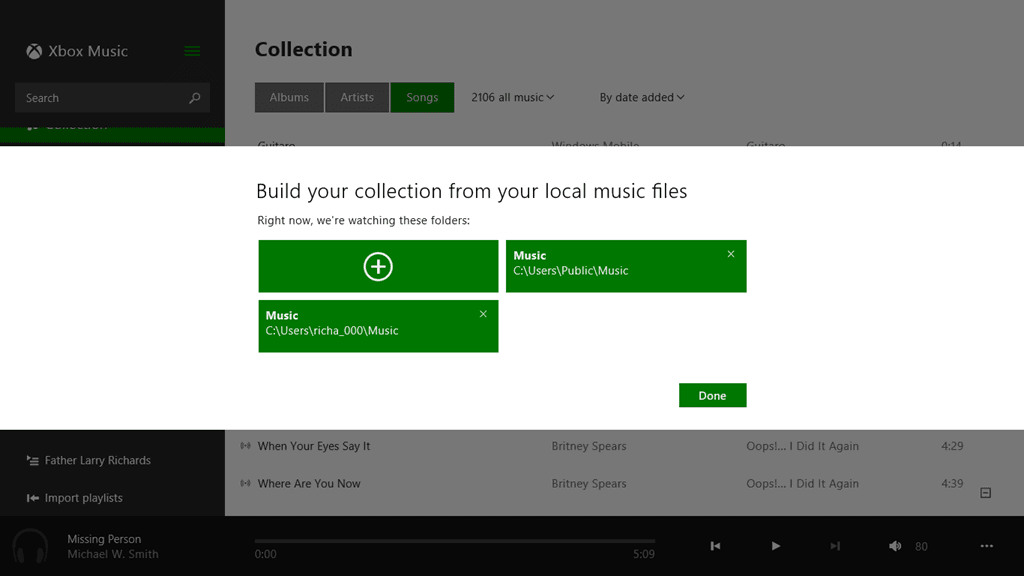Select the Songs tab
1024x576 pixels.
[x=422, y=97]
